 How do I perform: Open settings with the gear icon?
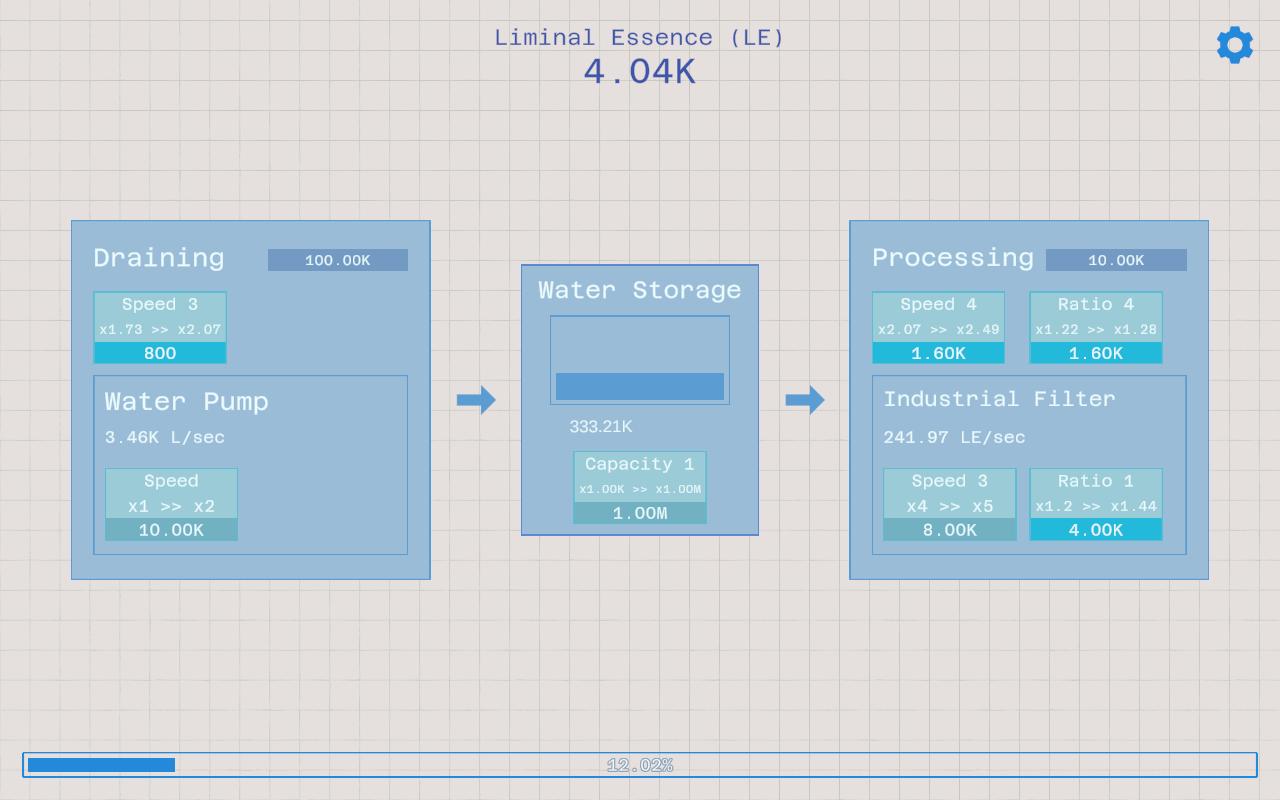[1235, 45]
